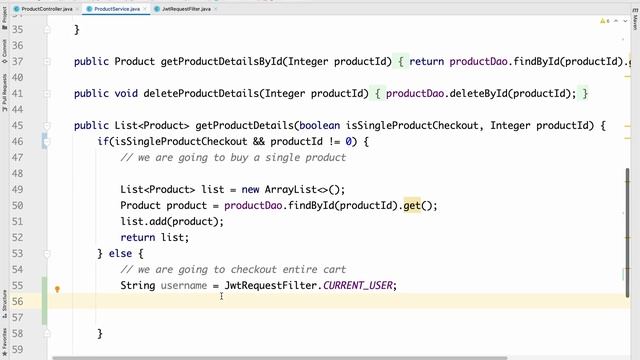This screenshot has height=360, width=640.
Task: Click the folded brace placeholder after deleteProductDetails signature
Action: click(x=378, y=93)
